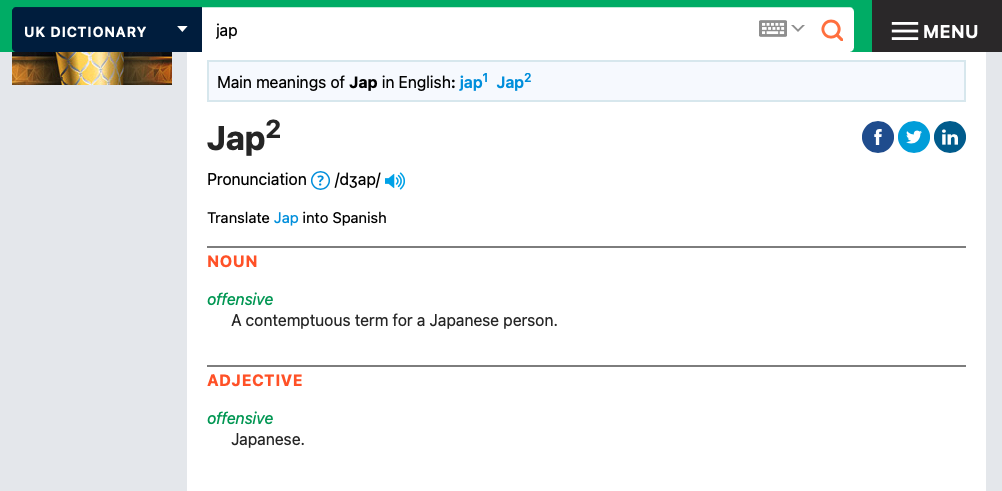Click the orange search magnifier icon
The image size is (1002, 491).
coord(832,30)
